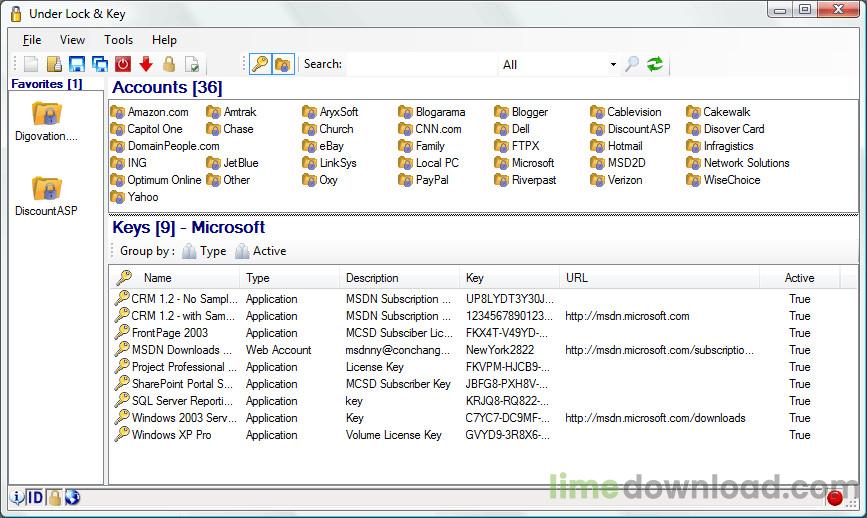This screenshot has height=518, width=867.
Task: Open the View menu
Action: click(x=72, y=40)
